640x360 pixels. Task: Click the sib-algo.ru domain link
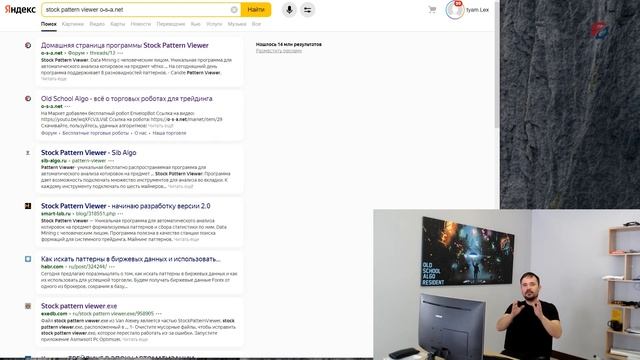(x=53, y=161)
